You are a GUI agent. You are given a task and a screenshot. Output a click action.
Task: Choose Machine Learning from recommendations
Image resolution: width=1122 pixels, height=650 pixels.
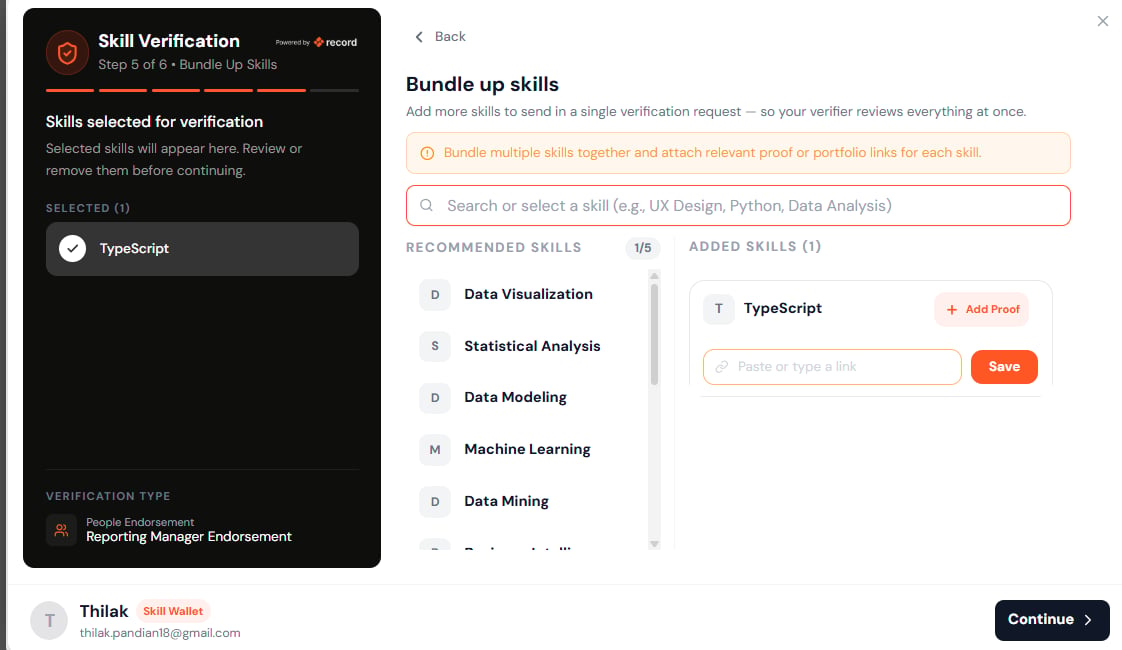527,450
